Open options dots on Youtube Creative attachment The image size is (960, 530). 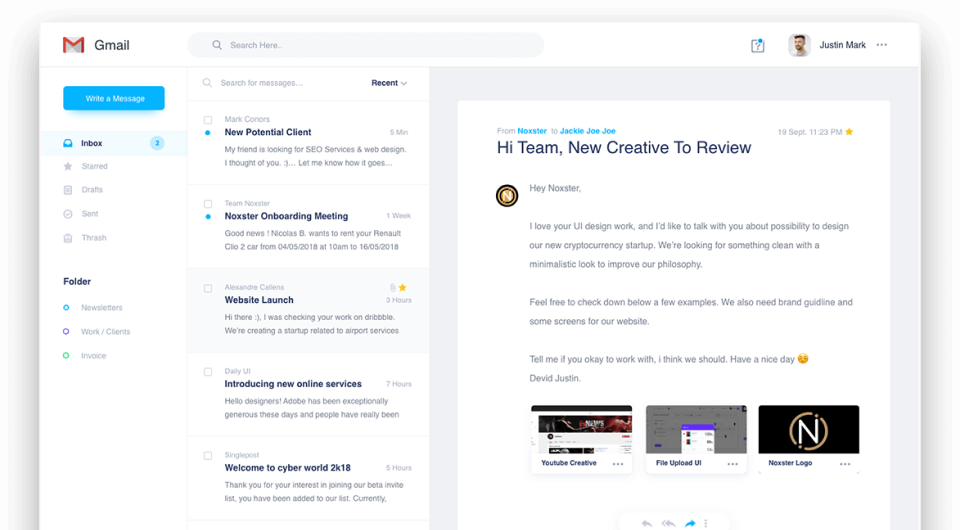[618, 464]
